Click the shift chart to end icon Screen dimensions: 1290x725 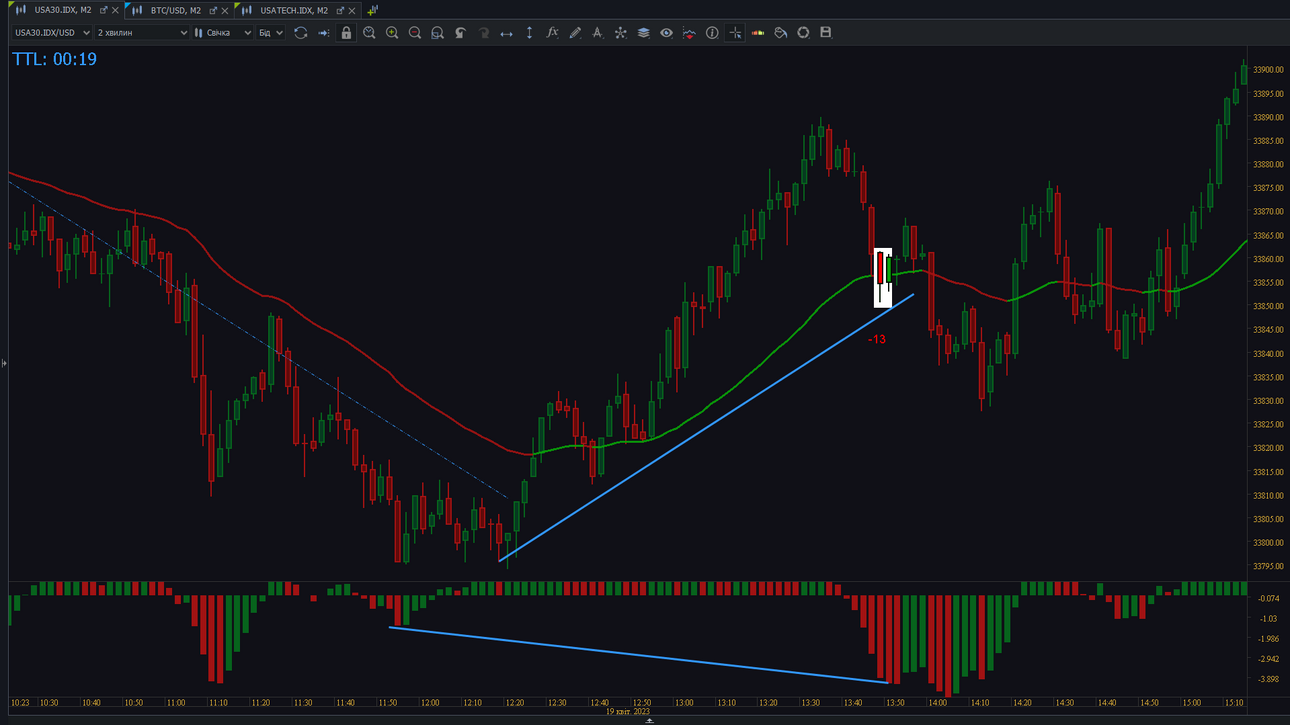pos(323,33)
